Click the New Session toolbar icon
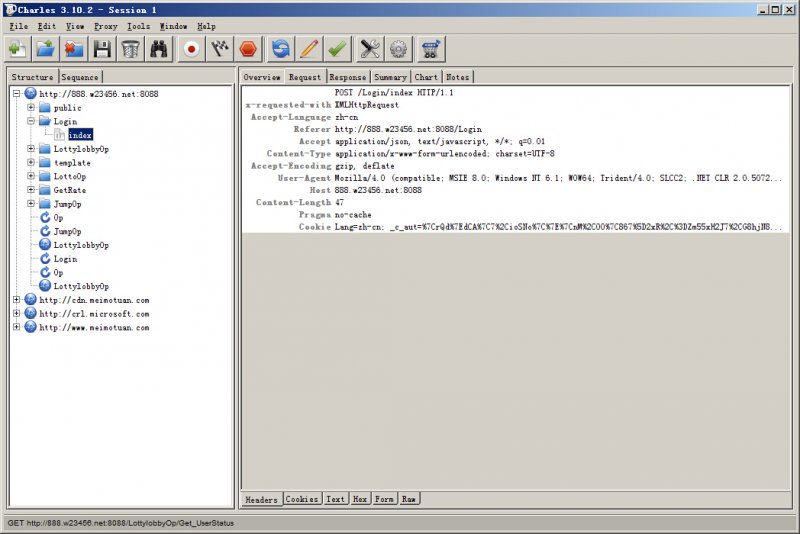Screen dimensions: 800x534 [17, 49]
